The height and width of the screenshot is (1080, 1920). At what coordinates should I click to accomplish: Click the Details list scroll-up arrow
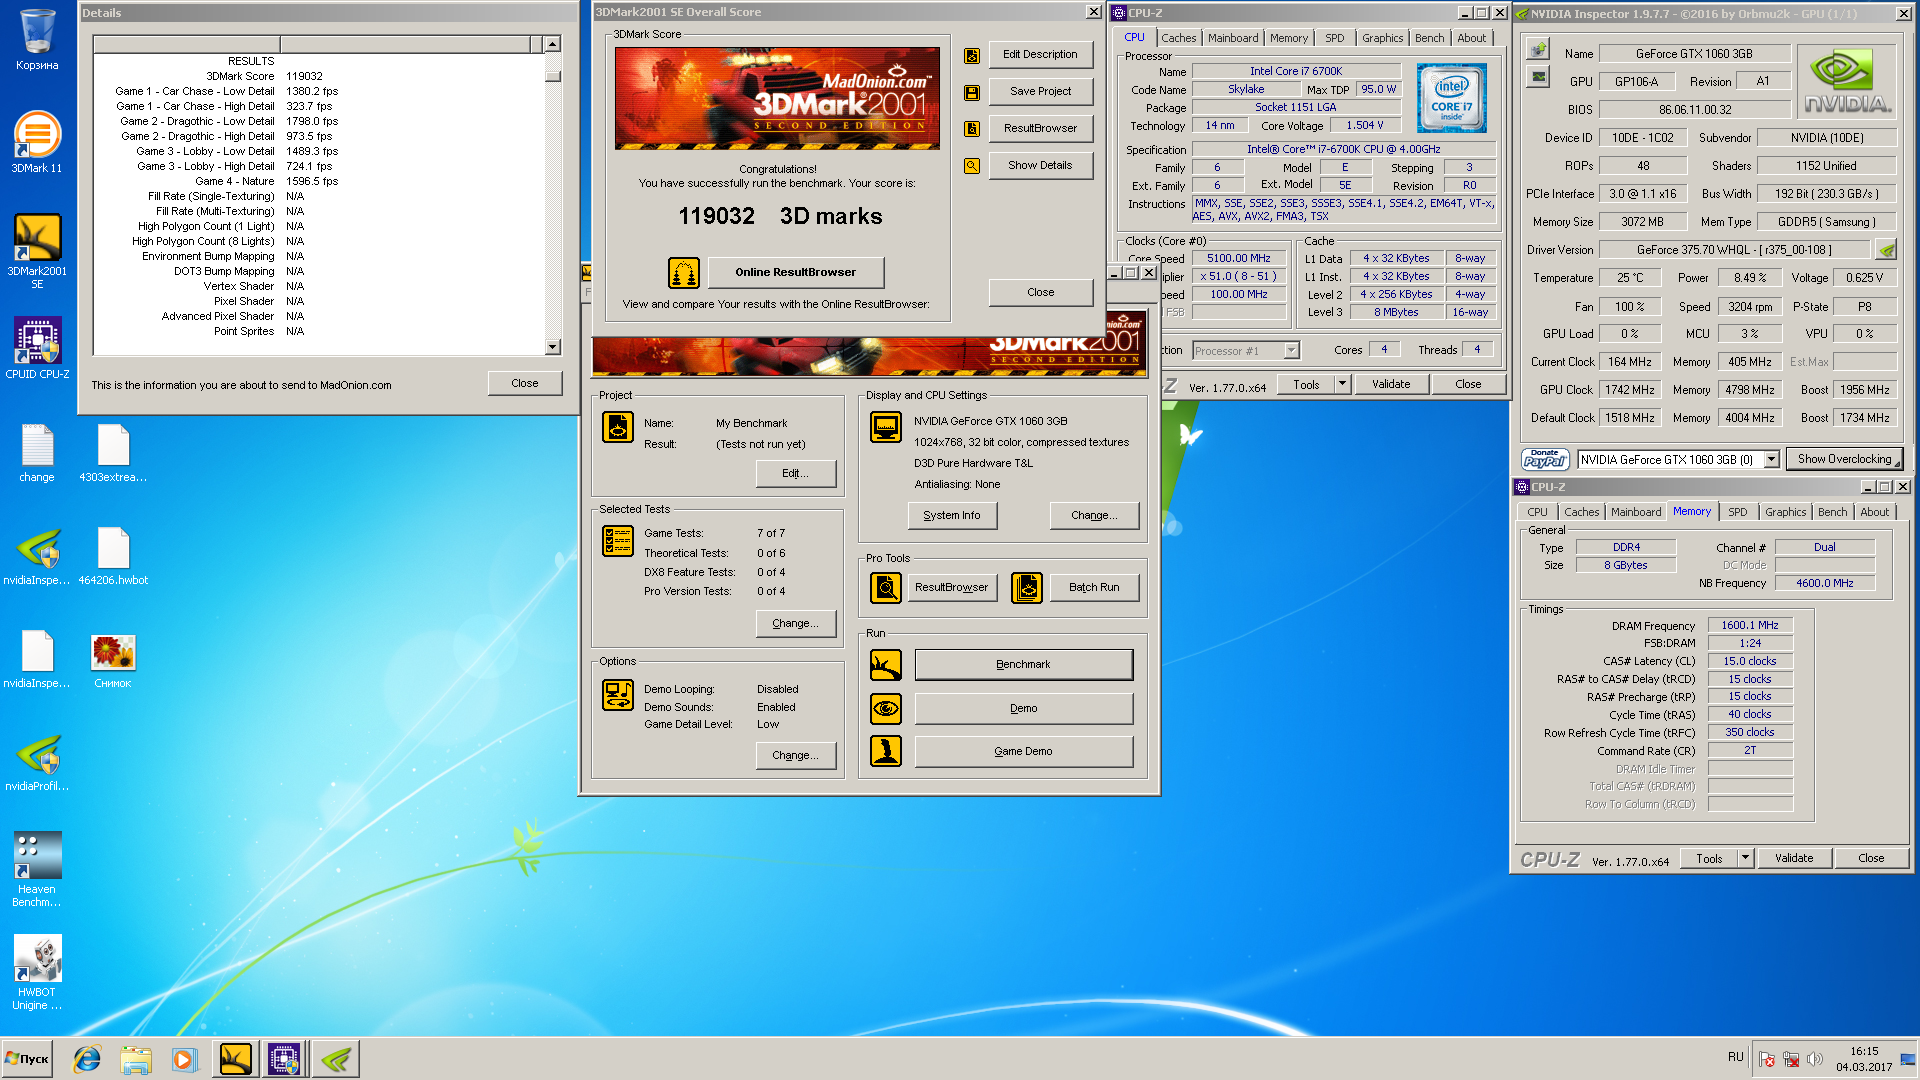click(552, 44)
